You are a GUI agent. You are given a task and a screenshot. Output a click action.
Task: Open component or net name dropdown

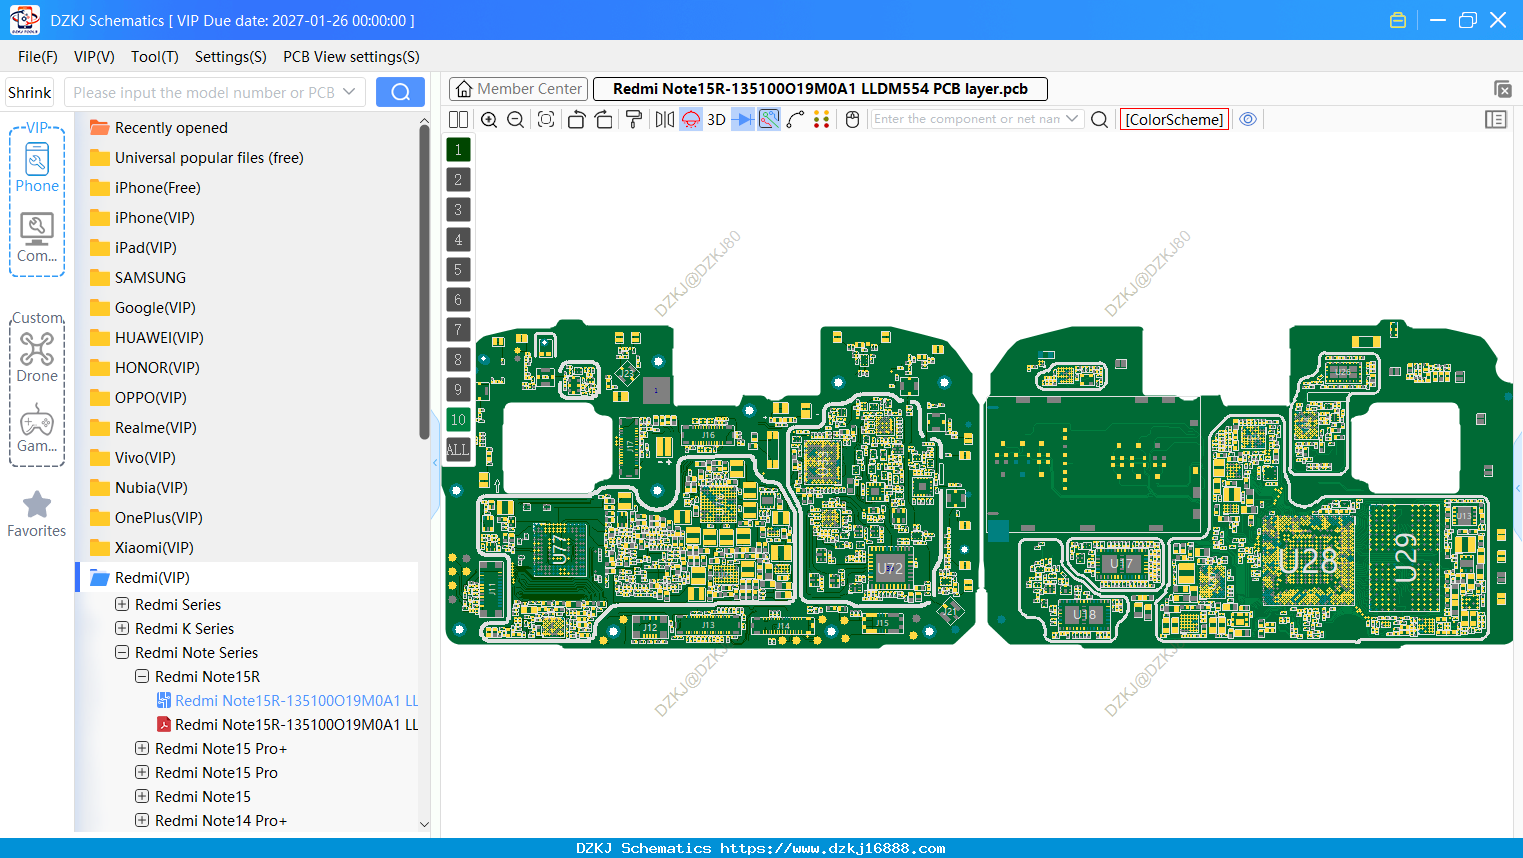(1072, 119)
